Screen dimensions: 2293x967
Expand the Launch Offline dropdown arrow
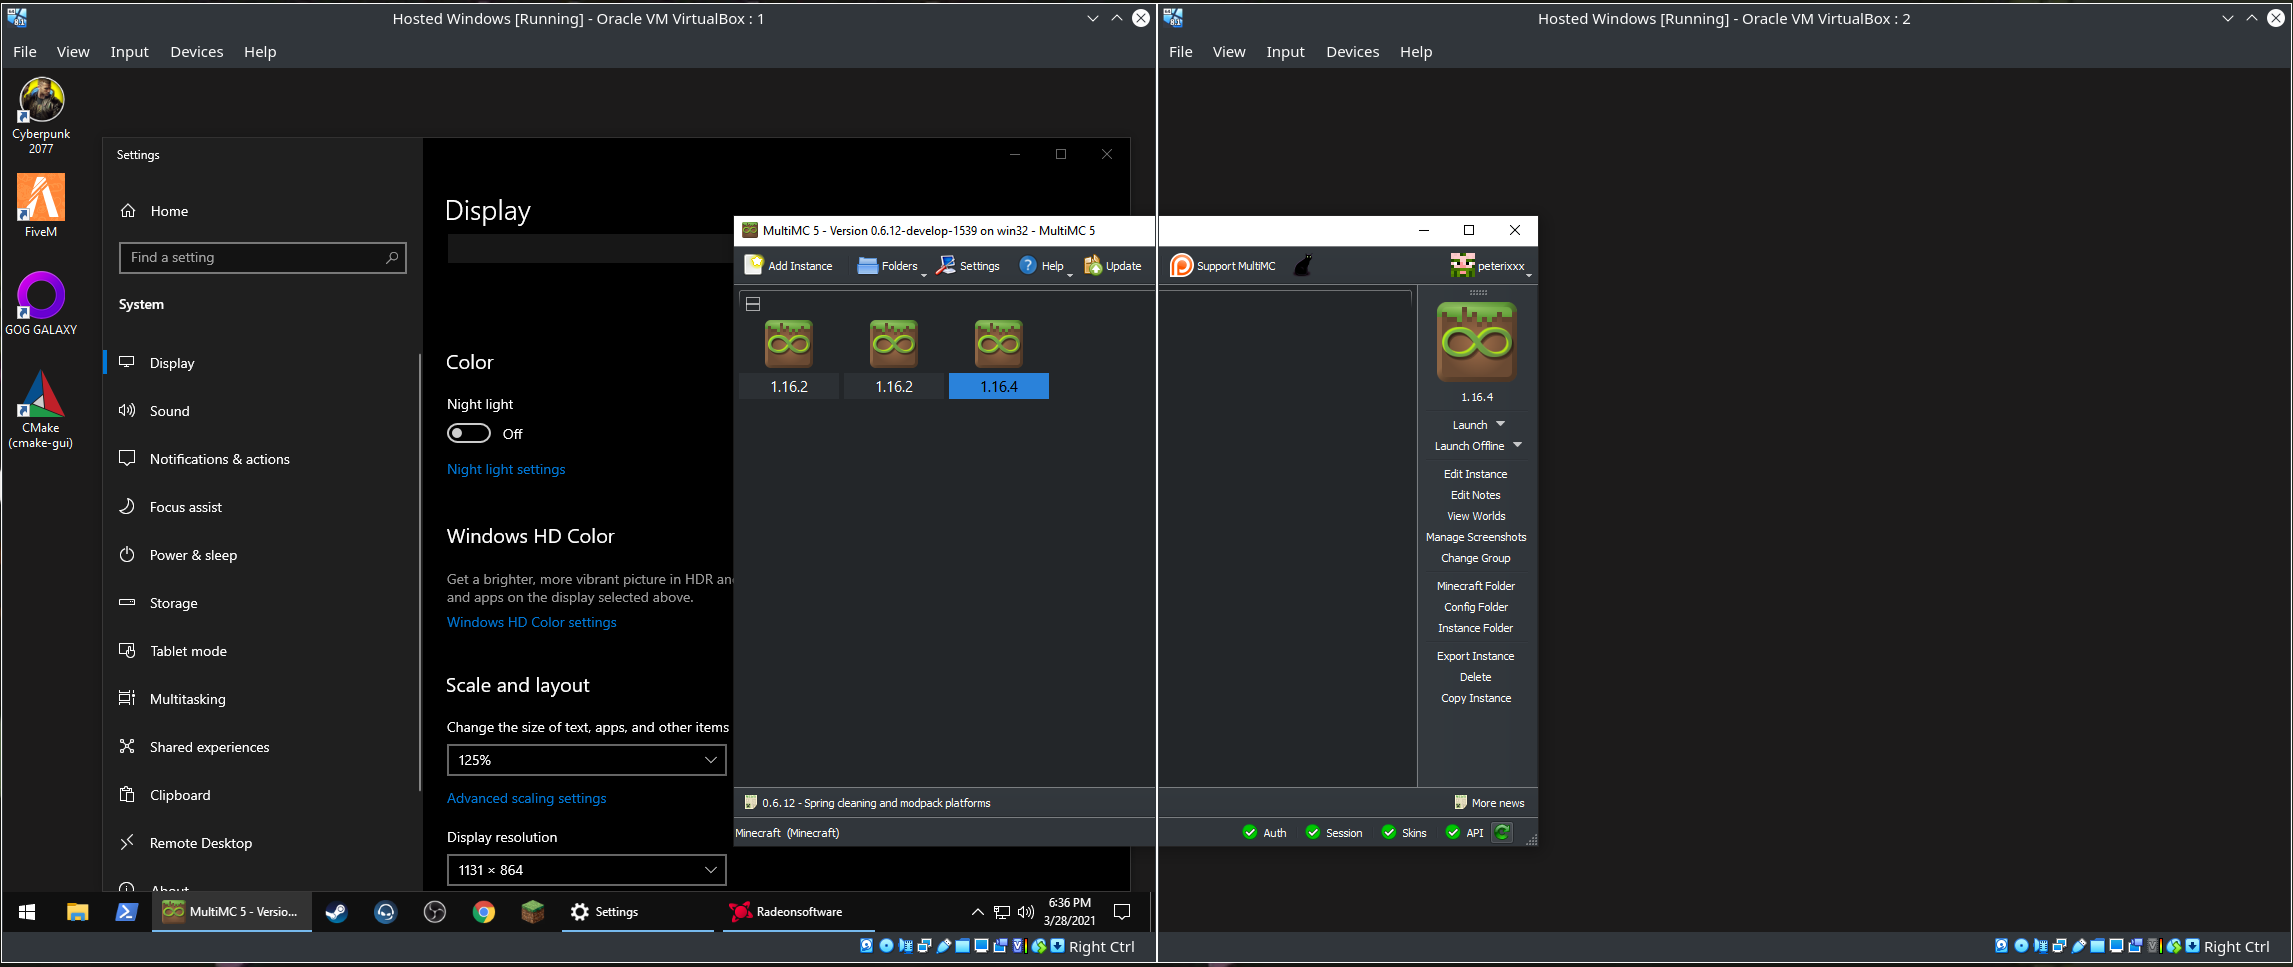point(1517,445)
